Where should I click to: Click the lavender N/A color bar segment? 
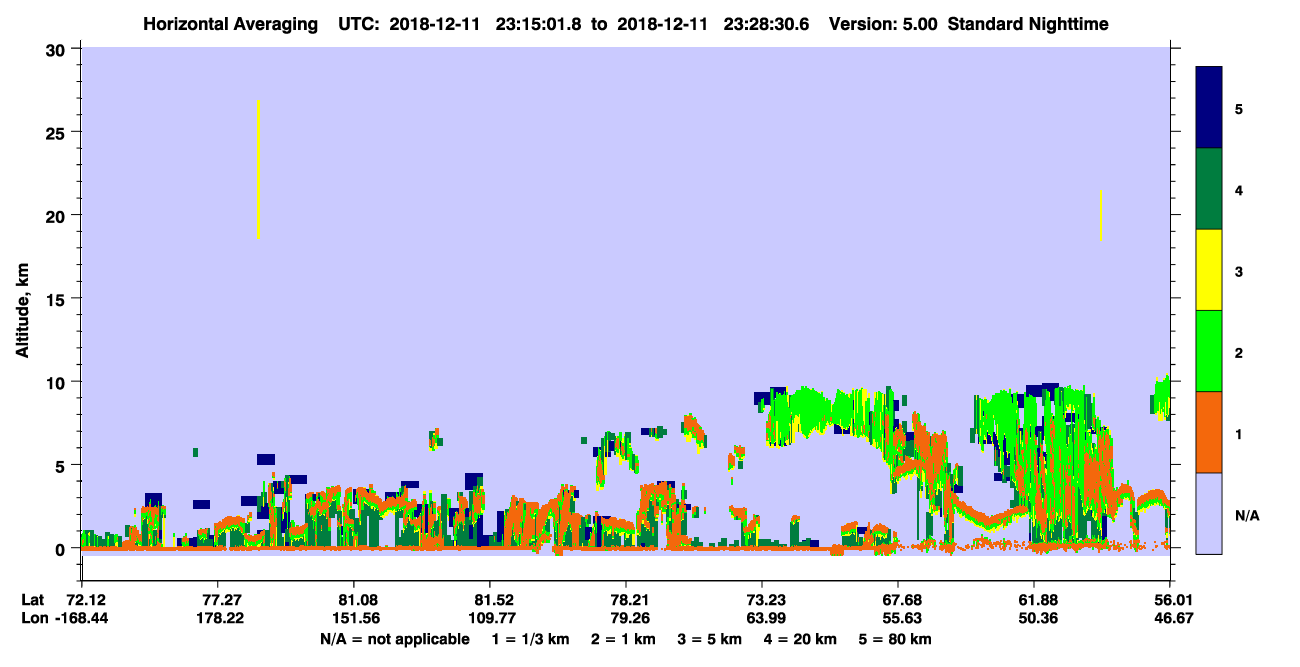pyautogui.click(x=1209, y=513)
